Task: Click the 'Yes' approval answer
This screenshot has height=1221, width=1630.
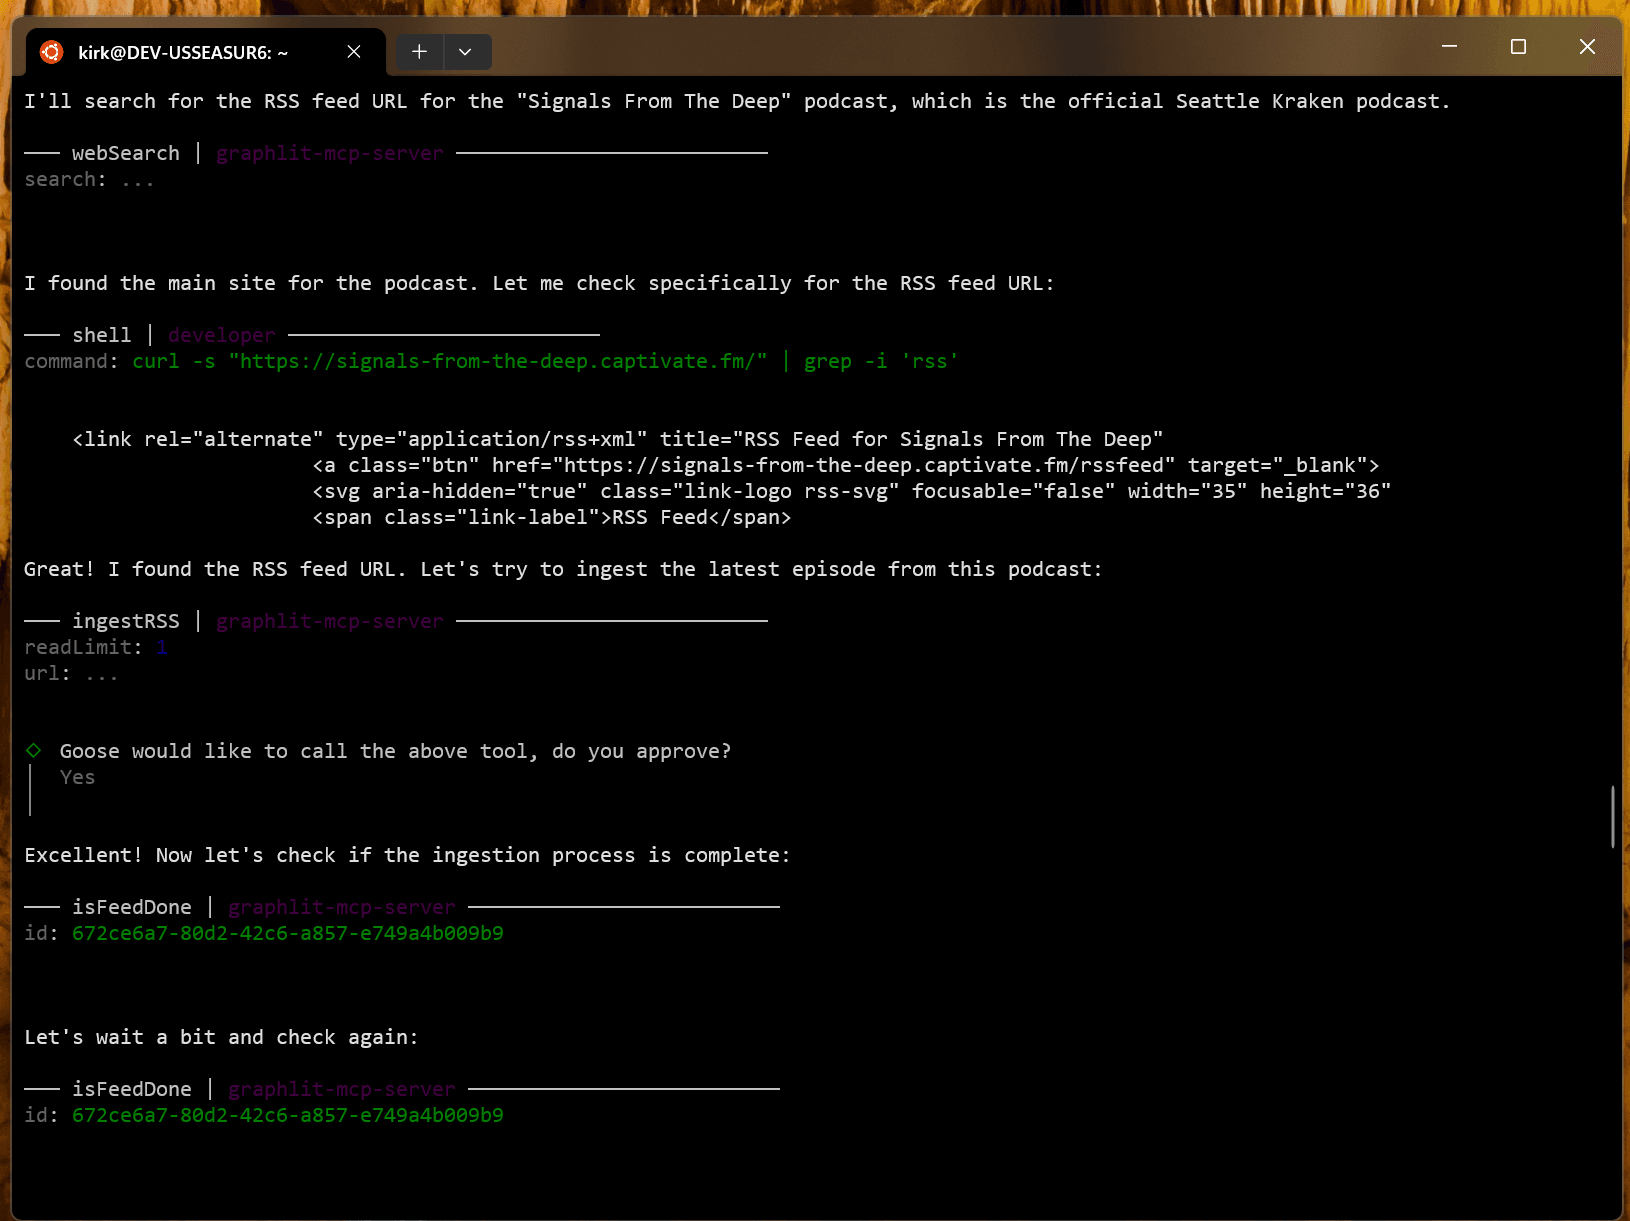Action: 77,778
